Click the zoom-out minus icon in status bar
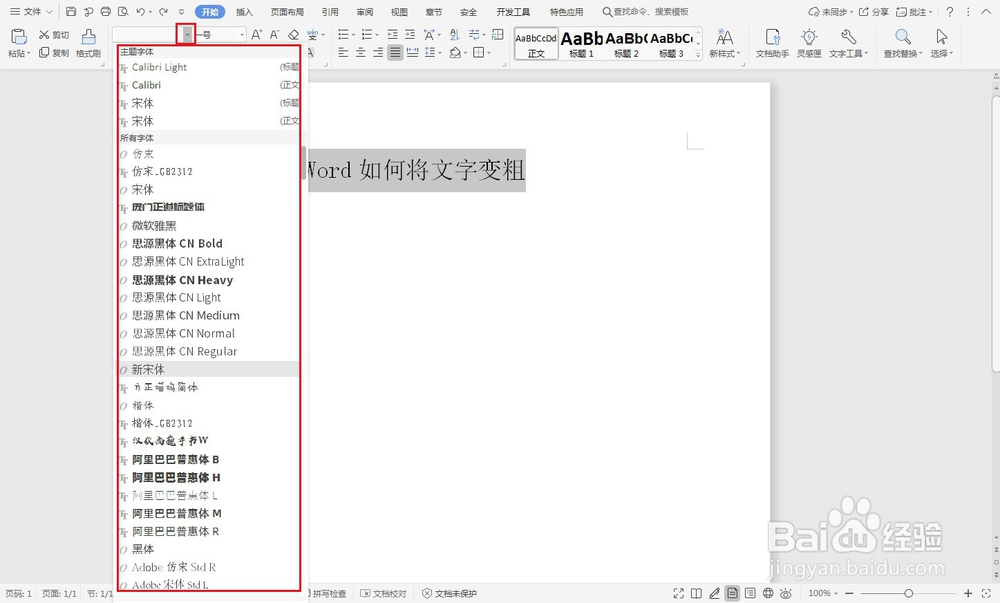Screen dimensions: 1000x603 tap(849, 593)
